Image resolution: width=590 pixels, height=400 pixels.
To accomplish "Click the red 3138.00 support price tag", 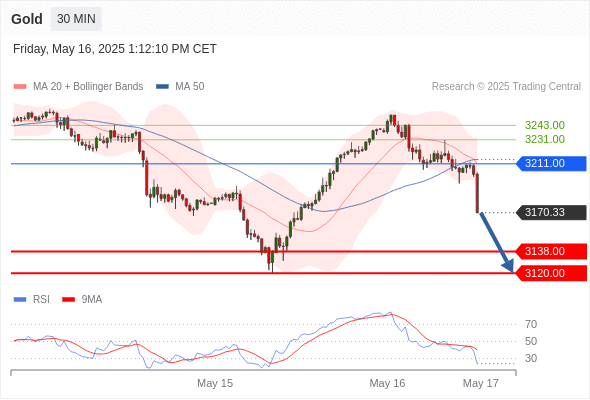I will click(551, 251).
